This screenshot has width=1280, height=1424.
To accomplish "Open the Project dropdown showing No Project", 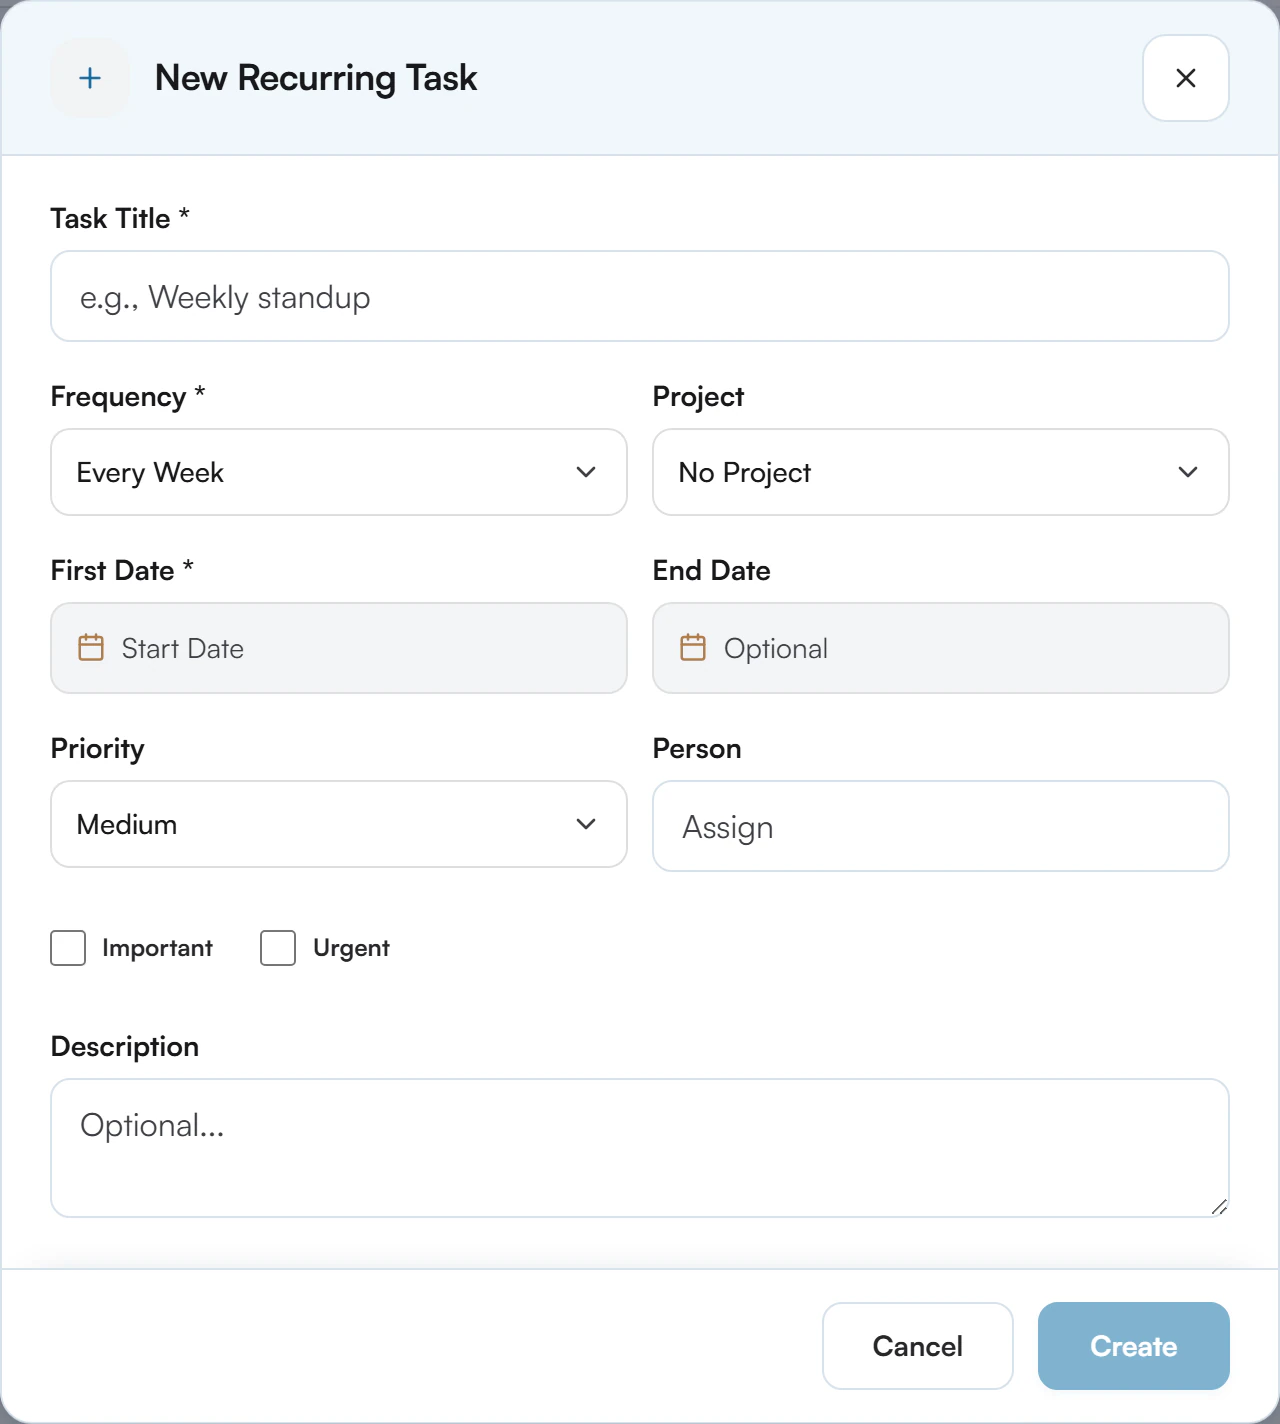I will point(941,472).
